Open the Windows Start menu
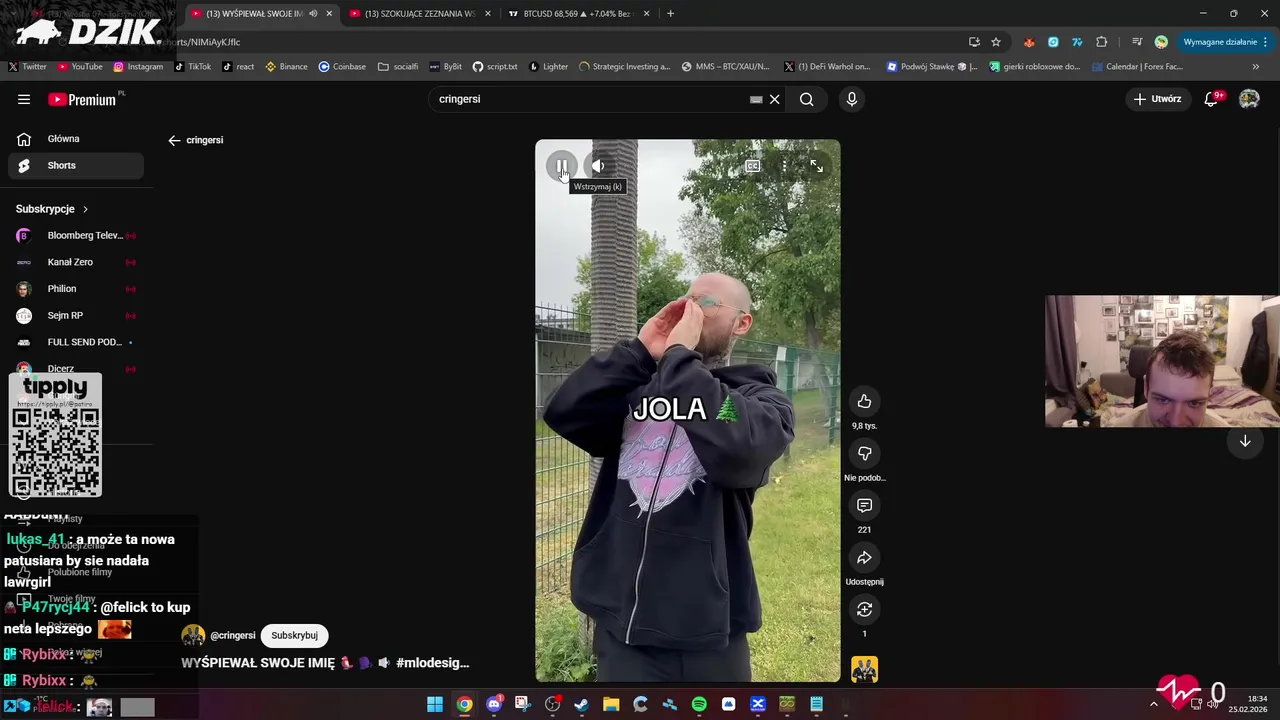The image size is (1280, 720). pyautogui.click(x=435, y=704)
